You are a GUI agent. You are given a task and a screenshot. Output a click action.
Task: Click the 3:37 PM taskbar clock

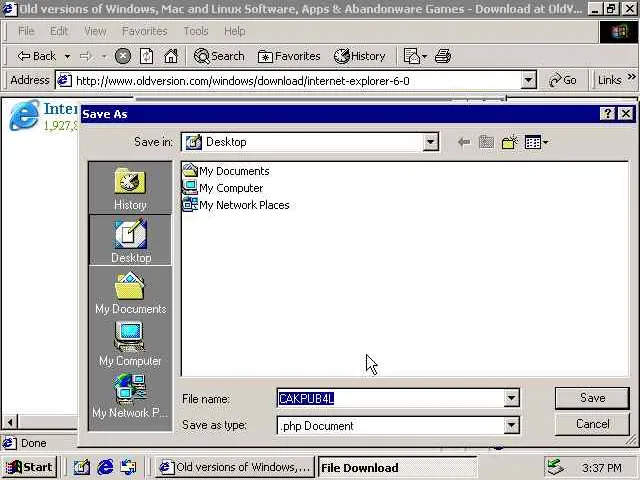click(x=602, y=468)
